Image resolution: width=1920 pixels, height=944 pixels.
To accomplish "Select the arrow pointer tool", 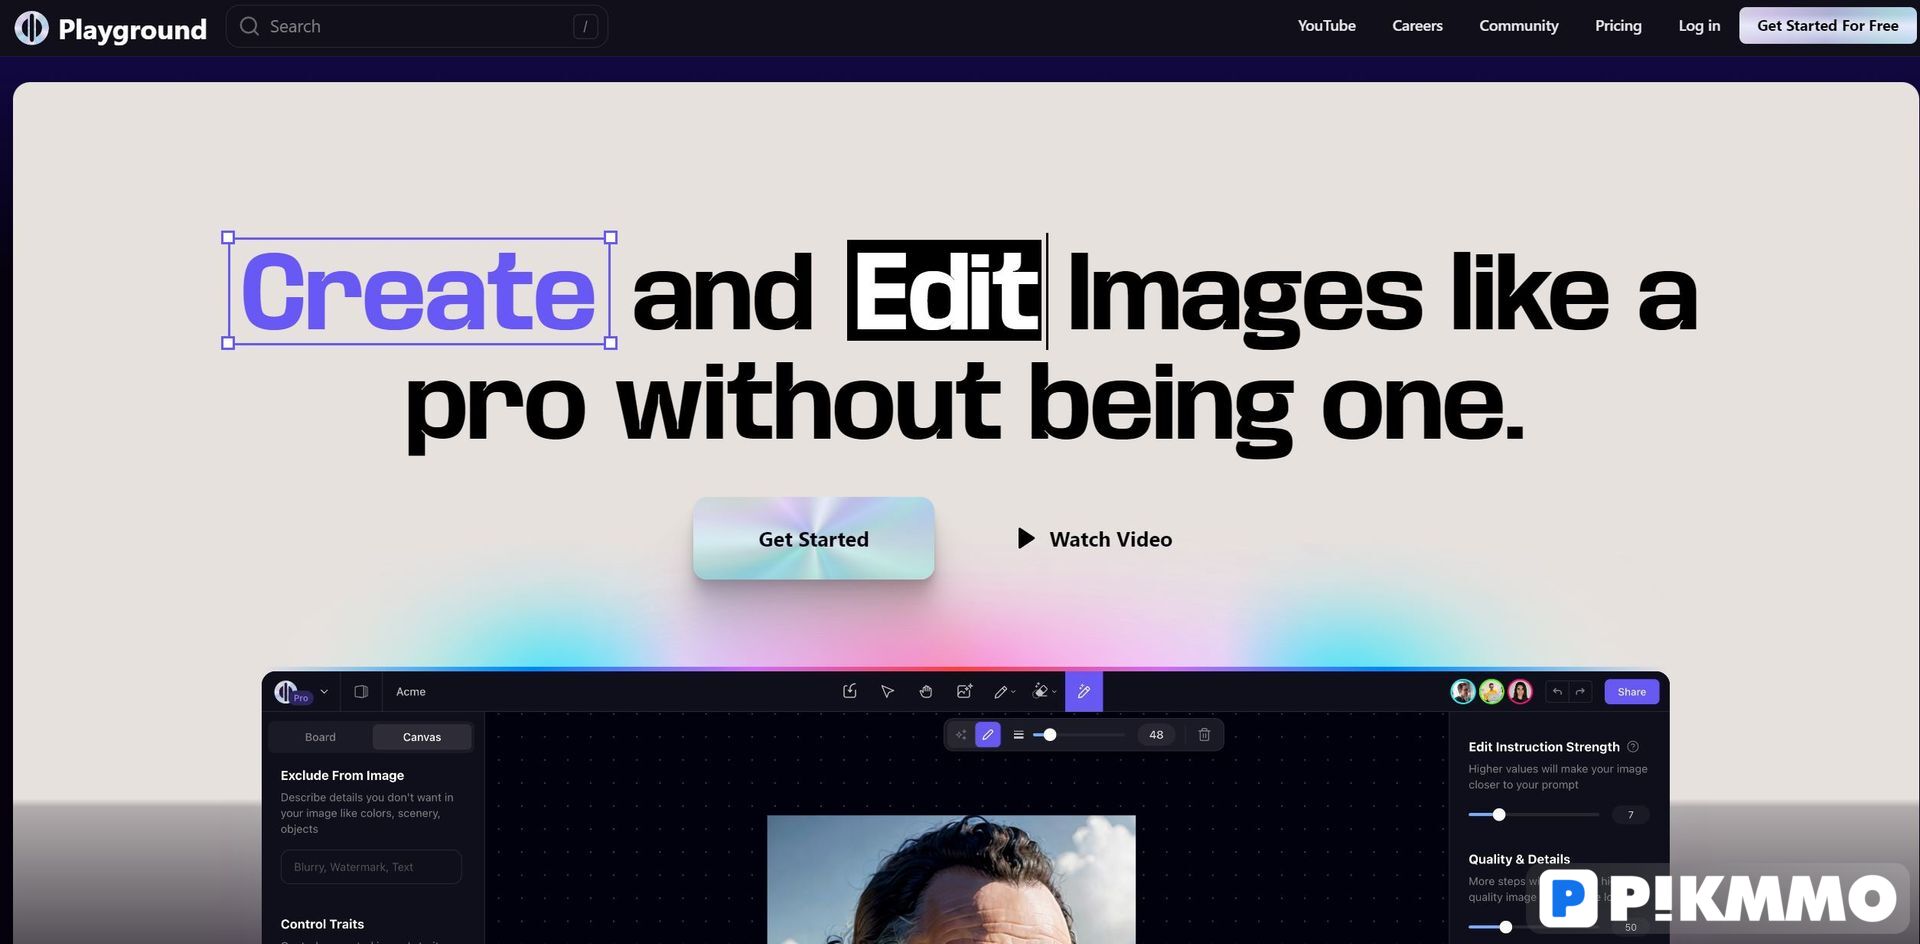I will [x=887, y=691].
